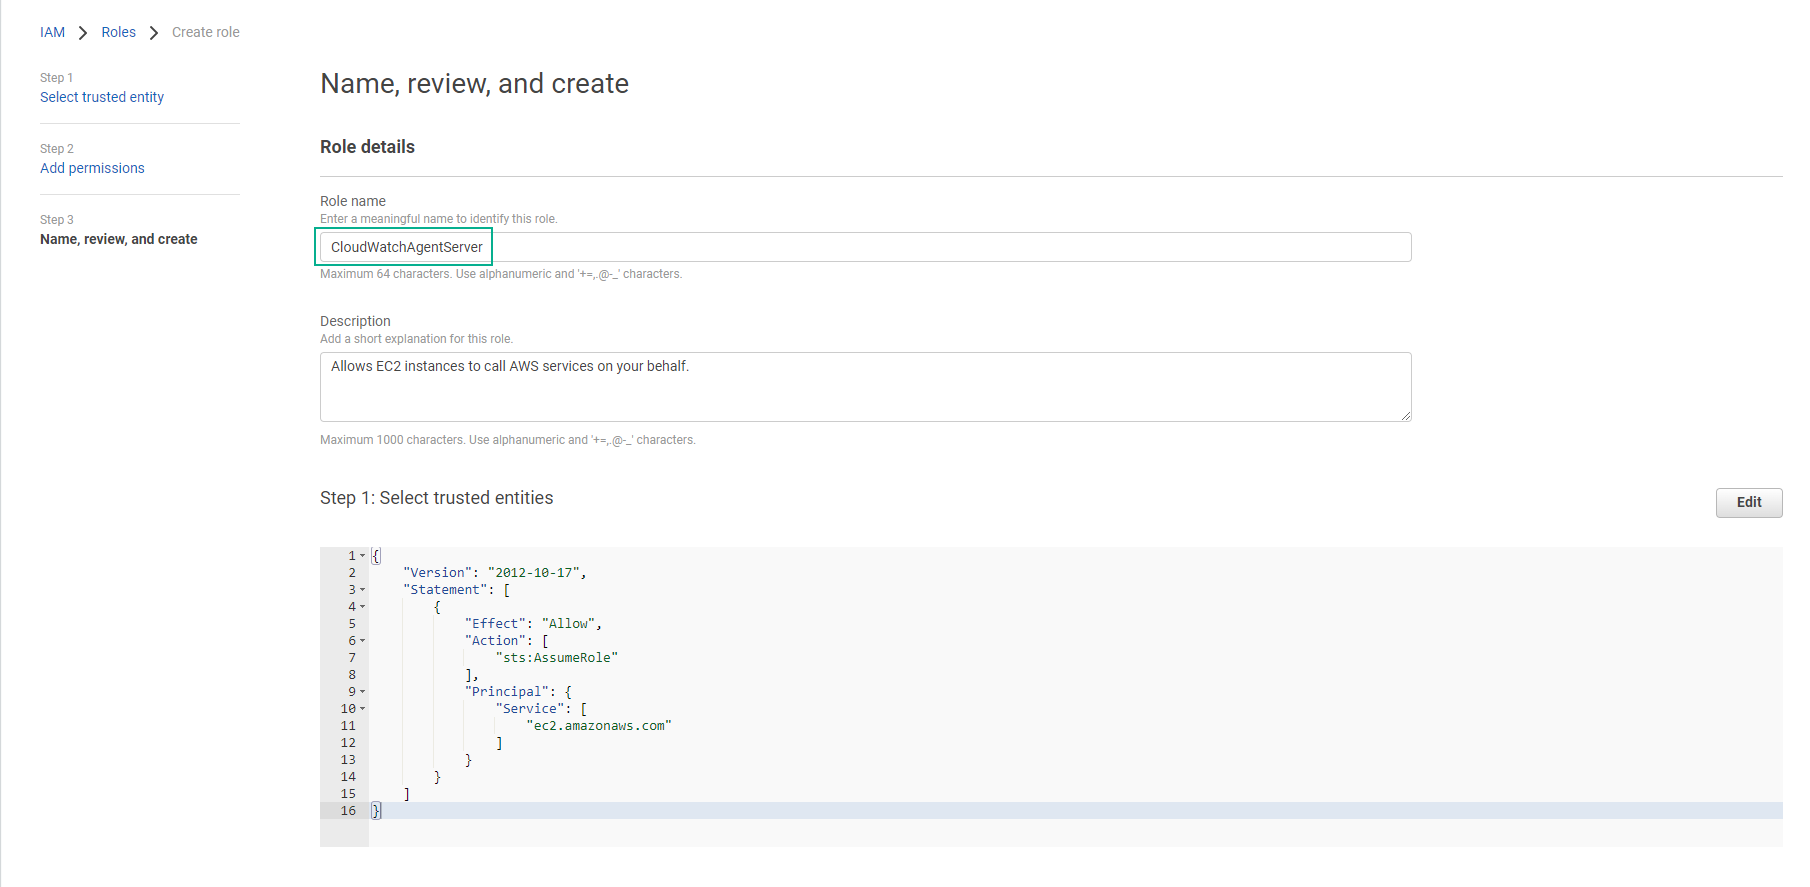Grab the Description textarea resize handle
Image resolution: width=1810 pixels, height=887 pixels.
1406,416
